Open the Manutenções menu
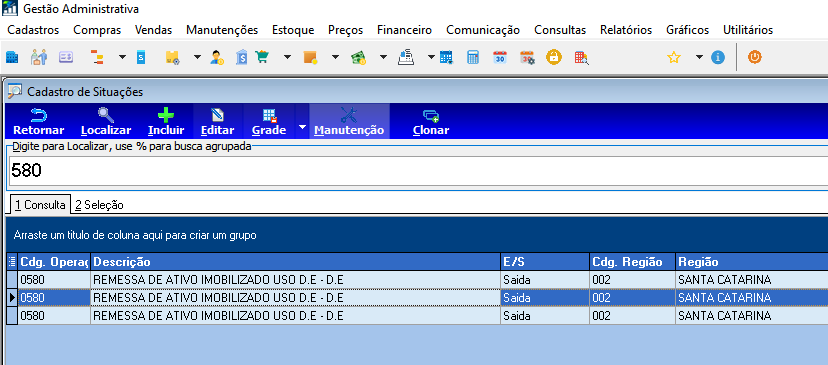The height and width of the screenshot is (365, 828). (x=222, y=30)
